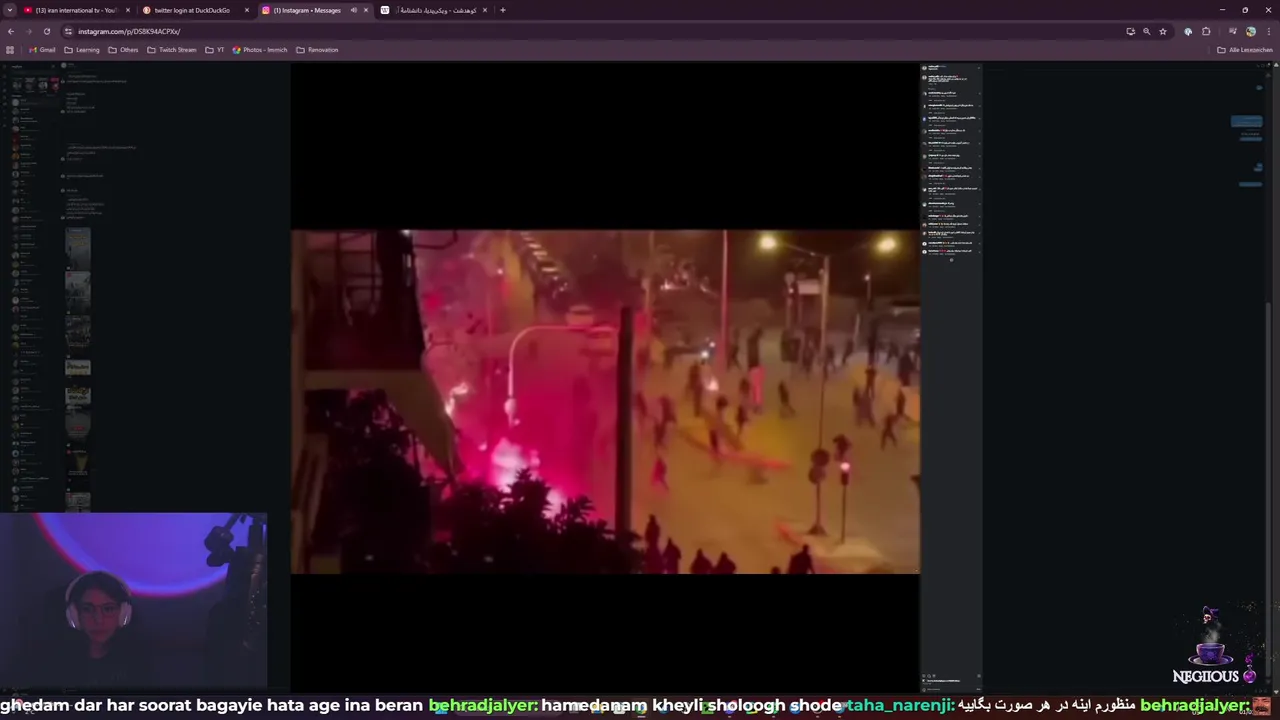Restore down the Chrome window

point(1245,10)
